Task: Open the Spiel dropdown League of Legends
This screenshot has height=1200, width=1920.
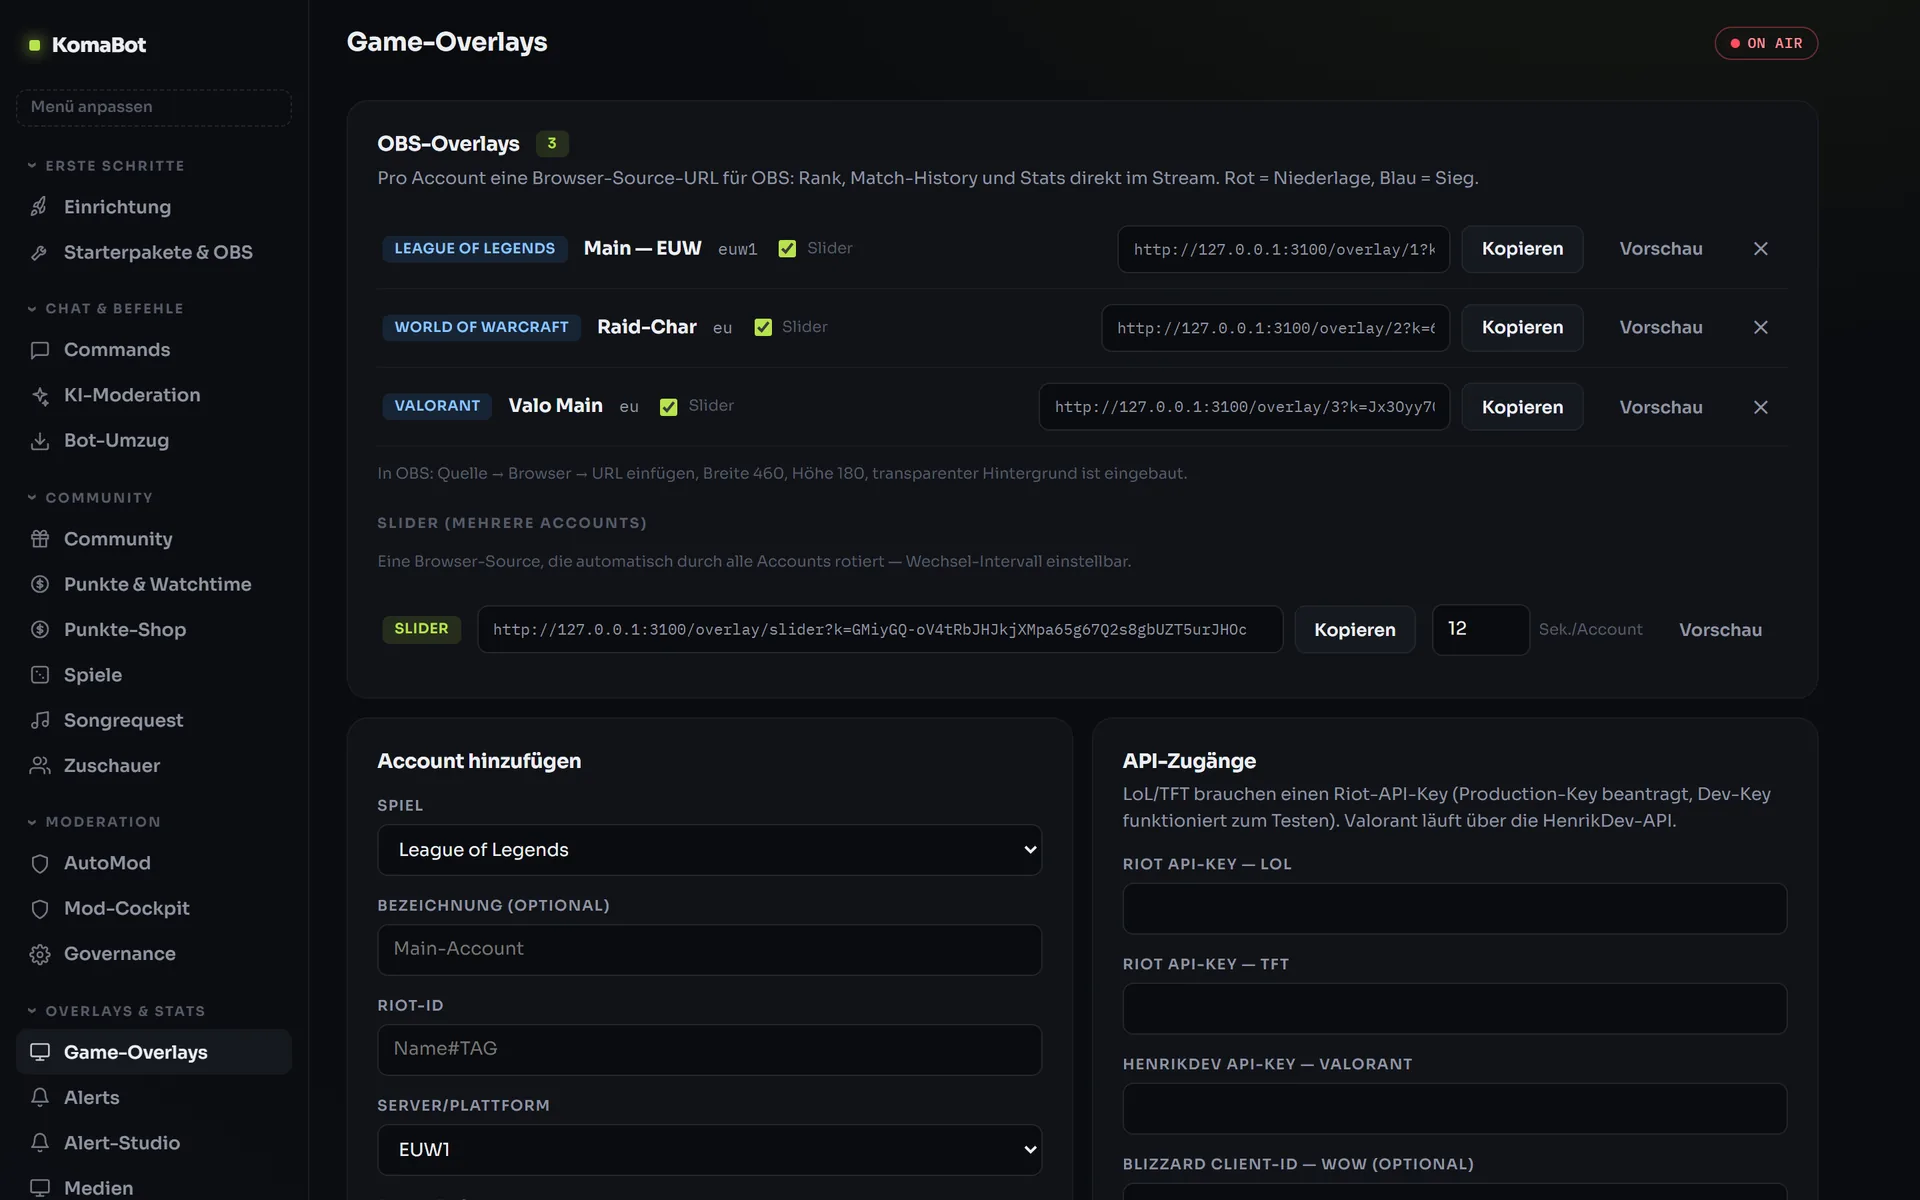Action: coord(710,850)
